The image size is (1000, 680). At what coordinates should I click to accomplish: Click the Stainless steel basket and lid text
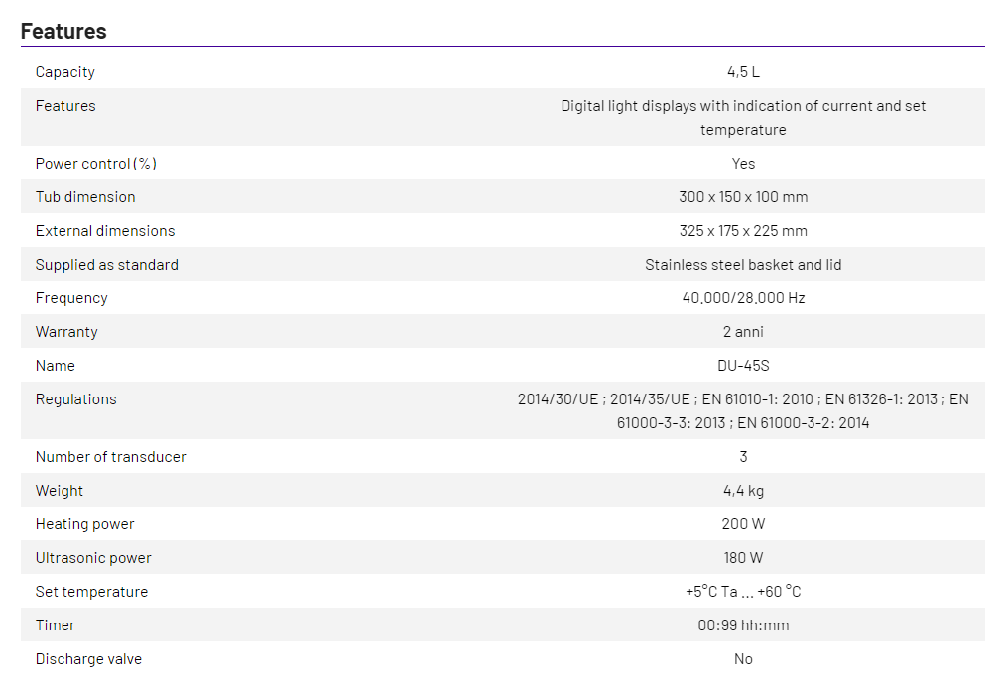pos(743,265)
